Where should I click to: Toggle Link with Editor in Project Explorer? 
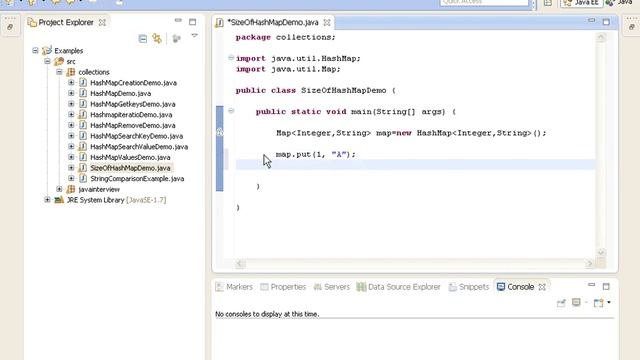click(157, 39)
